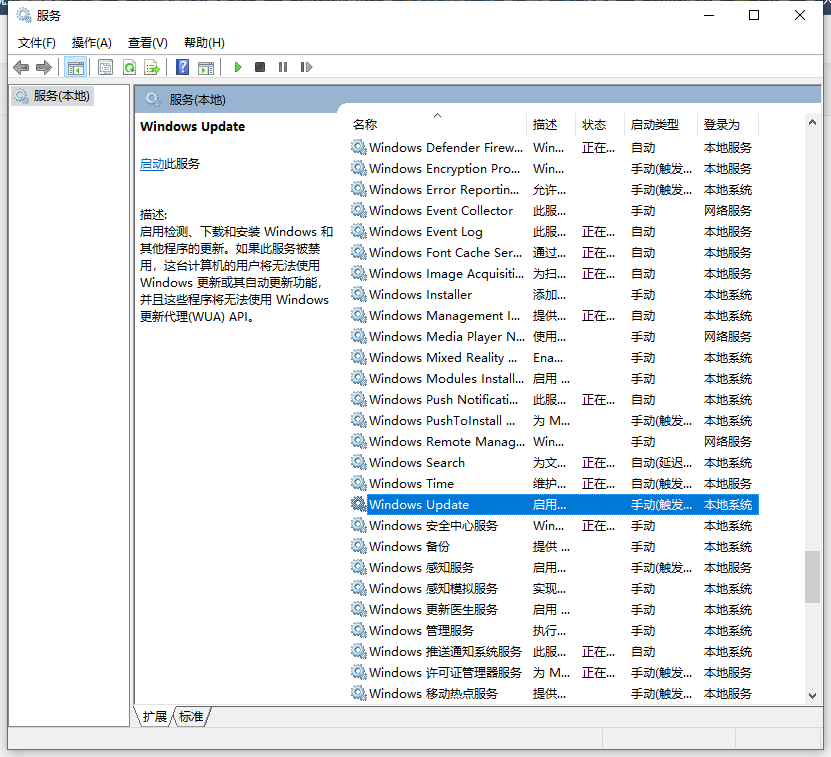The image size is (831, 757).
Task: Open the 文件(F) menu
Action: pyautogui.click(x=37, y=43)
